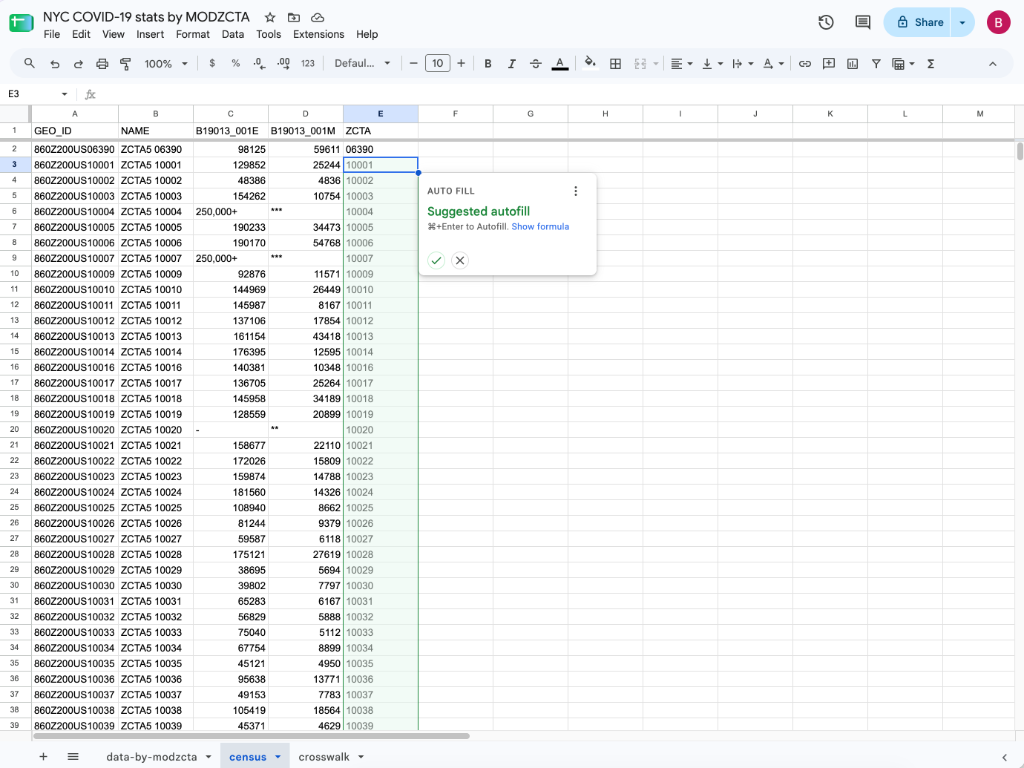The height and width of the screenshot is (768, 1024).
Task: Open vertical align dropdown
Action: (x=712, y=63)
